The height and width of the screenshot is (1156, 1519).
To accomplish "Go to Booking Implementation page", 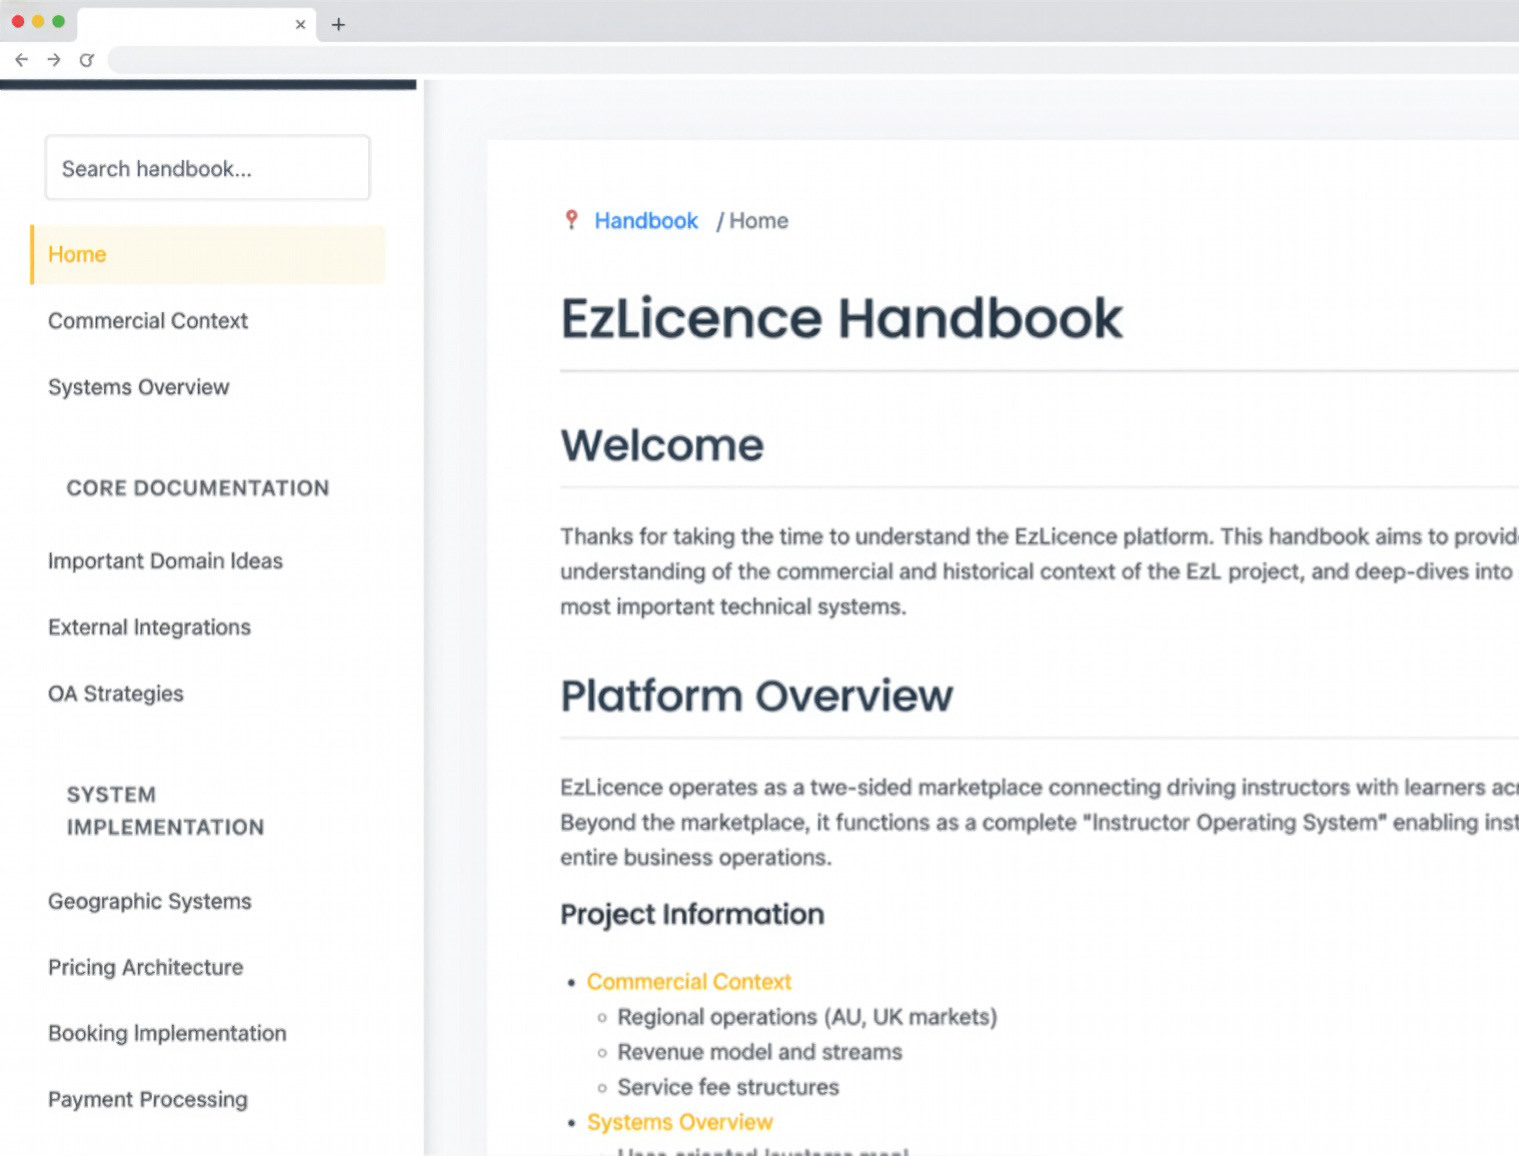I will [x=167, y=1033].
